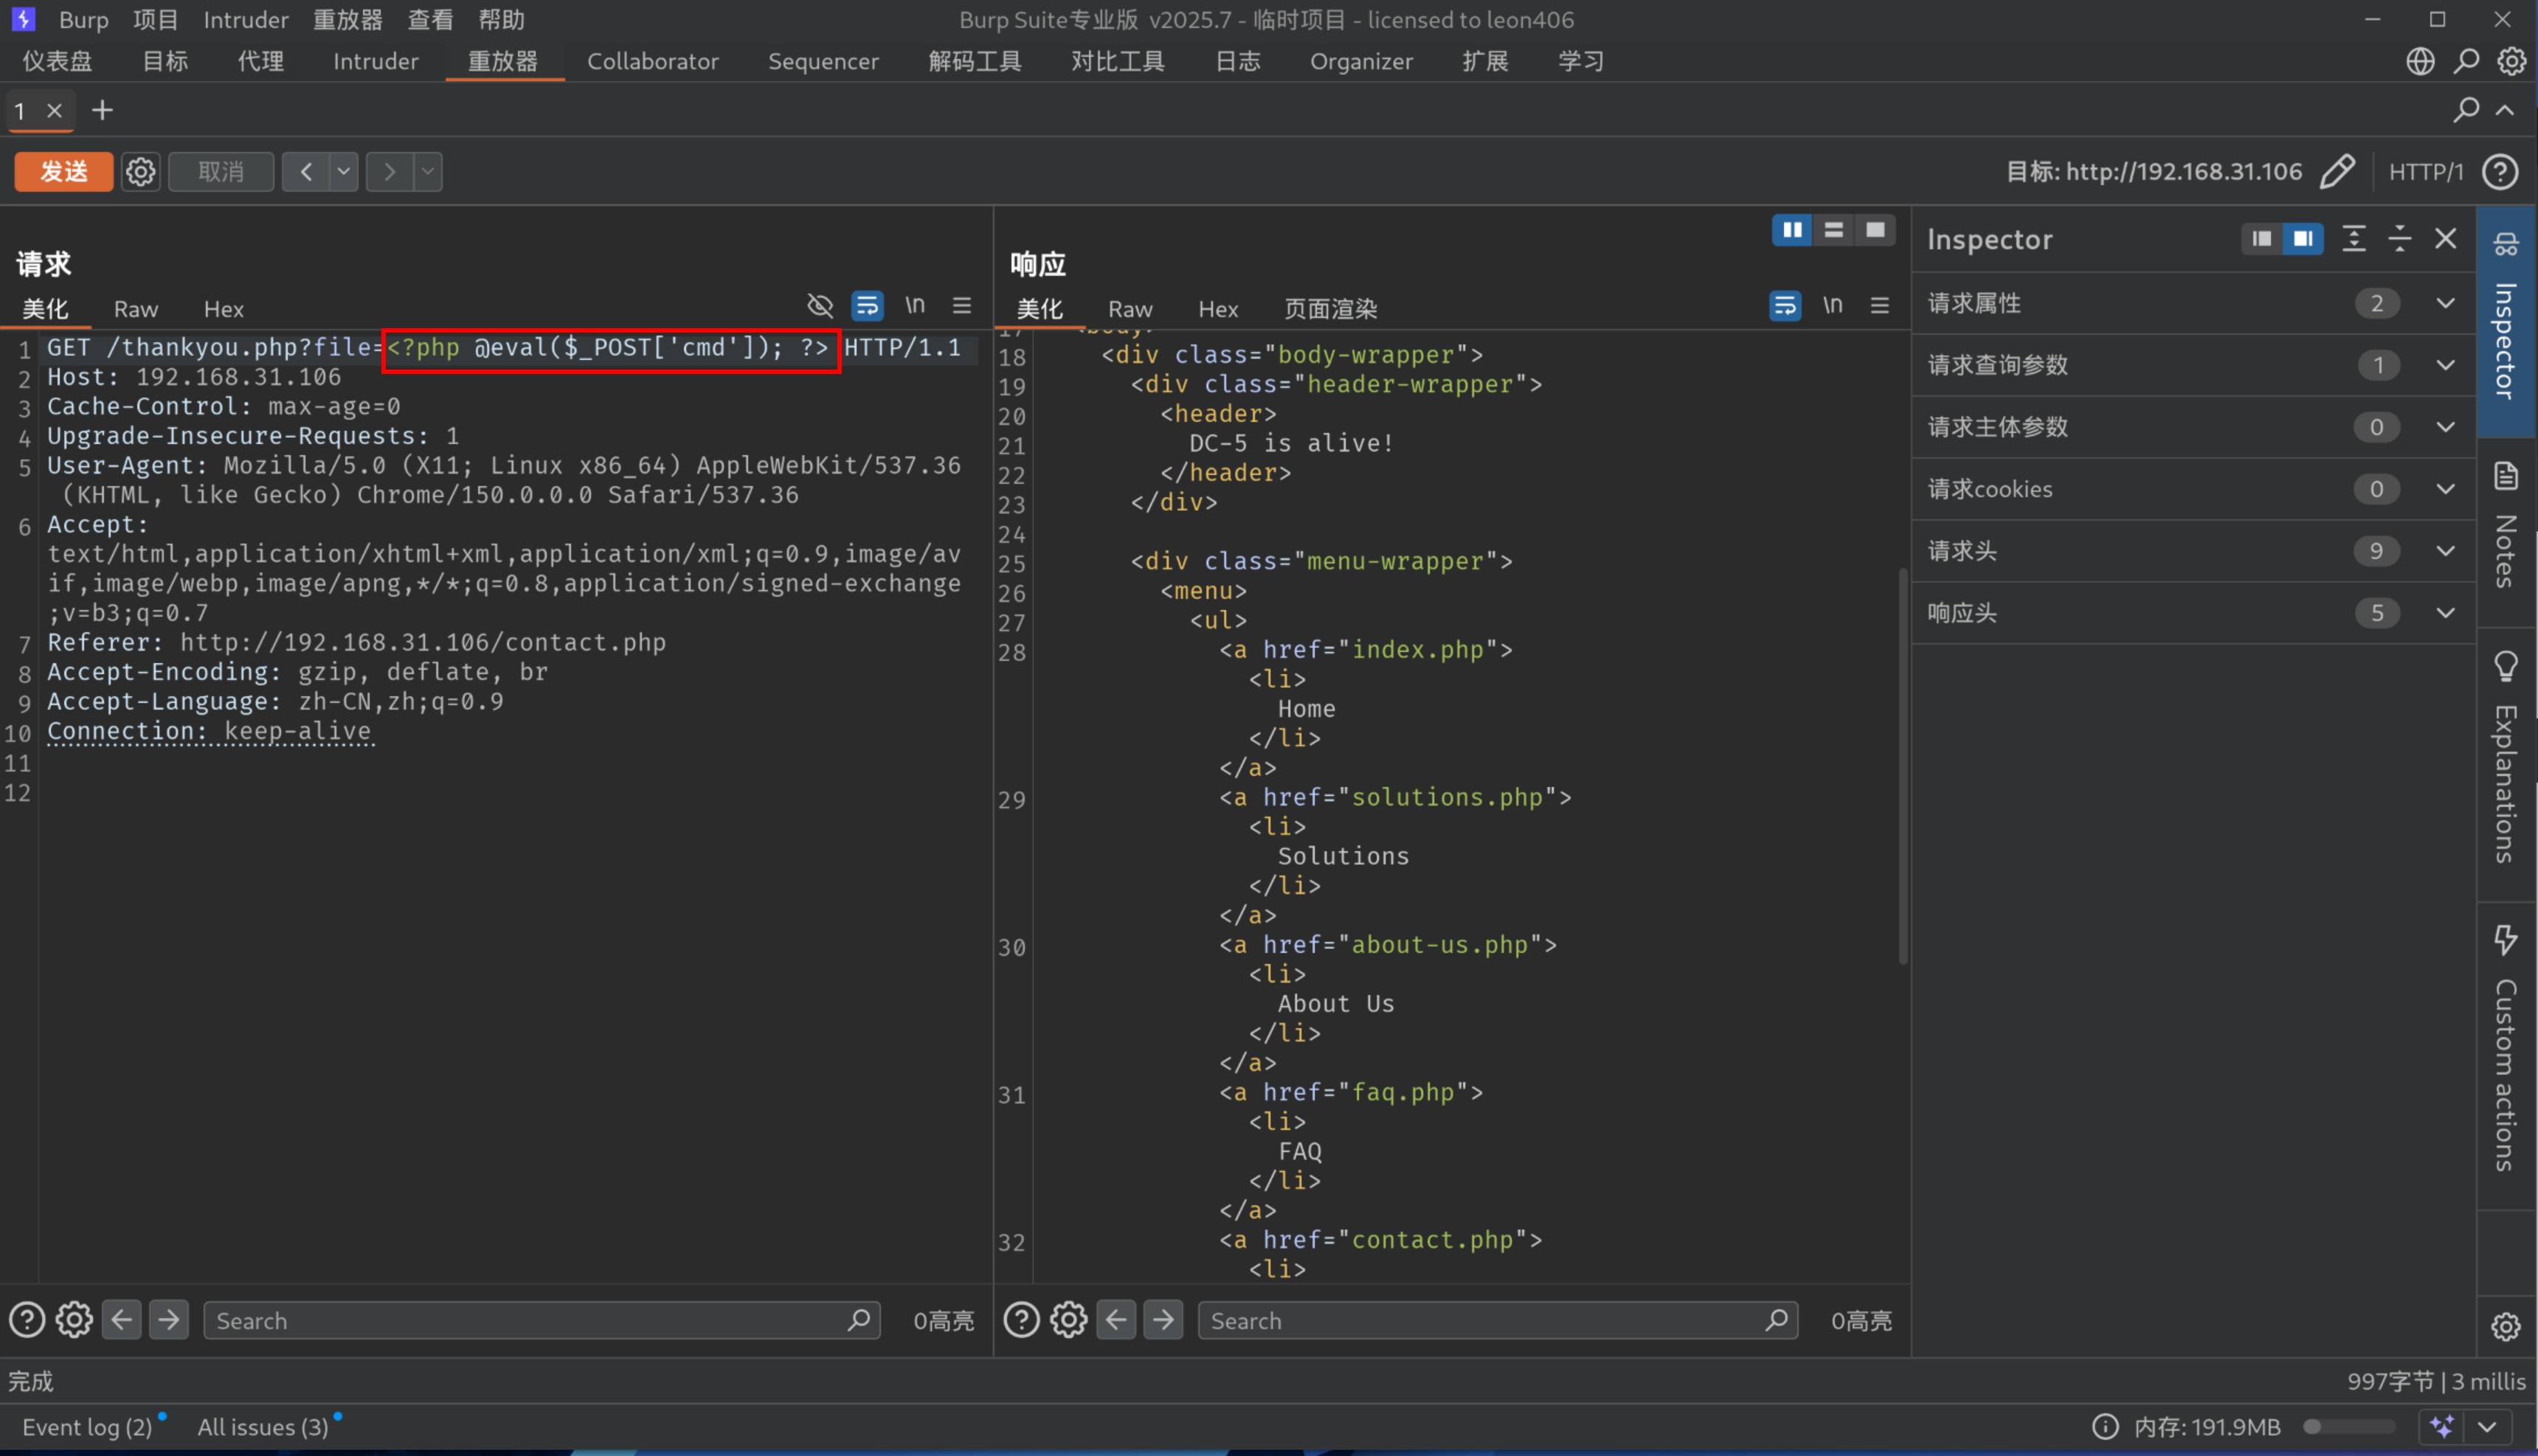Open send settings gear next to 发送
Viewport: 2538px width, 1456px height.
point(140,171)
